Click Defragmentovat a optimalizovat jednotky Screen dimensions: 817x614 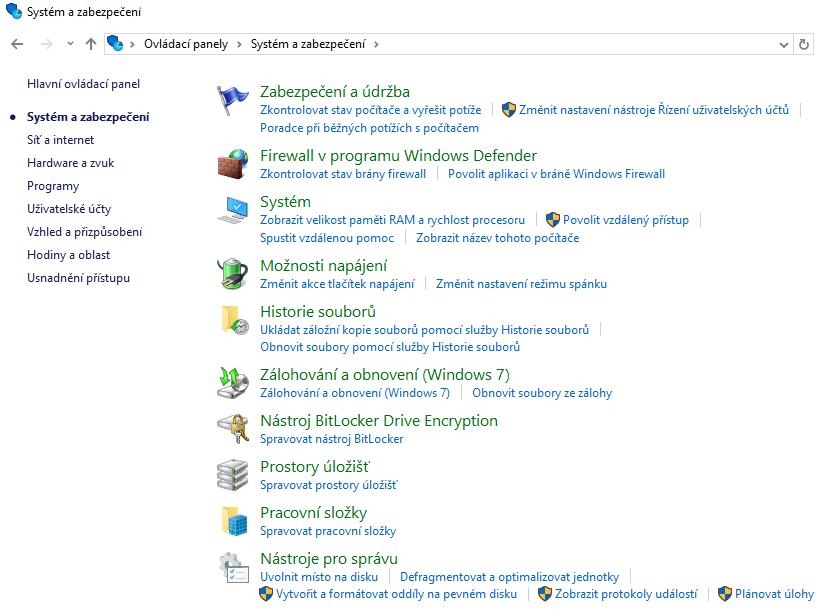coord(509,577)
